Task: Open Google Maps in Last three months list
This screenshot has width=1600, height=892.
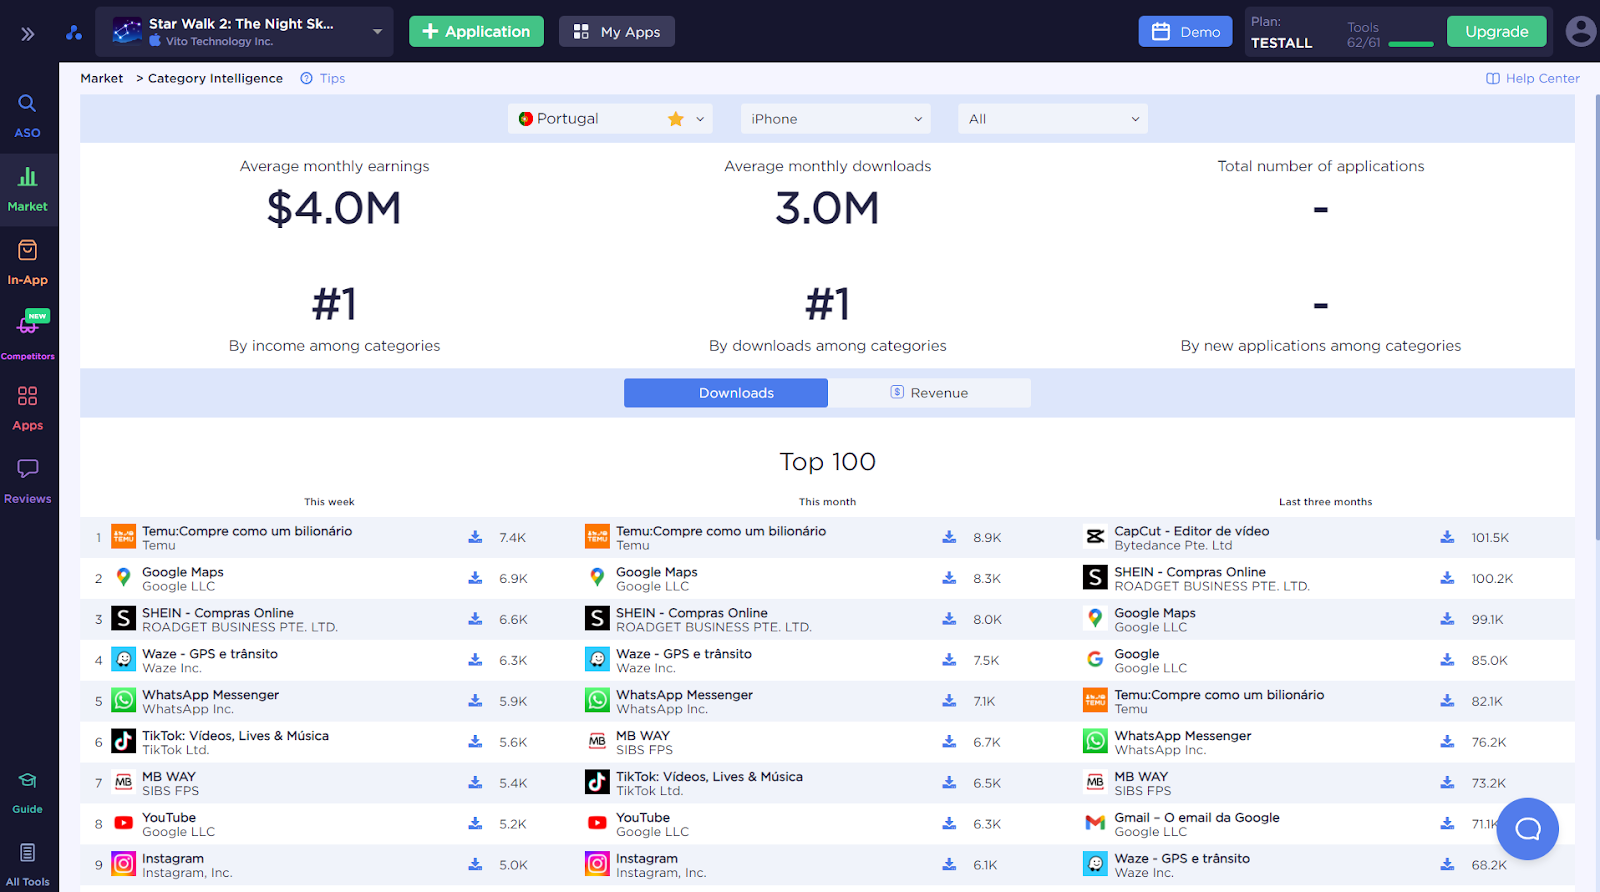Action: [x=1155, y=613]
